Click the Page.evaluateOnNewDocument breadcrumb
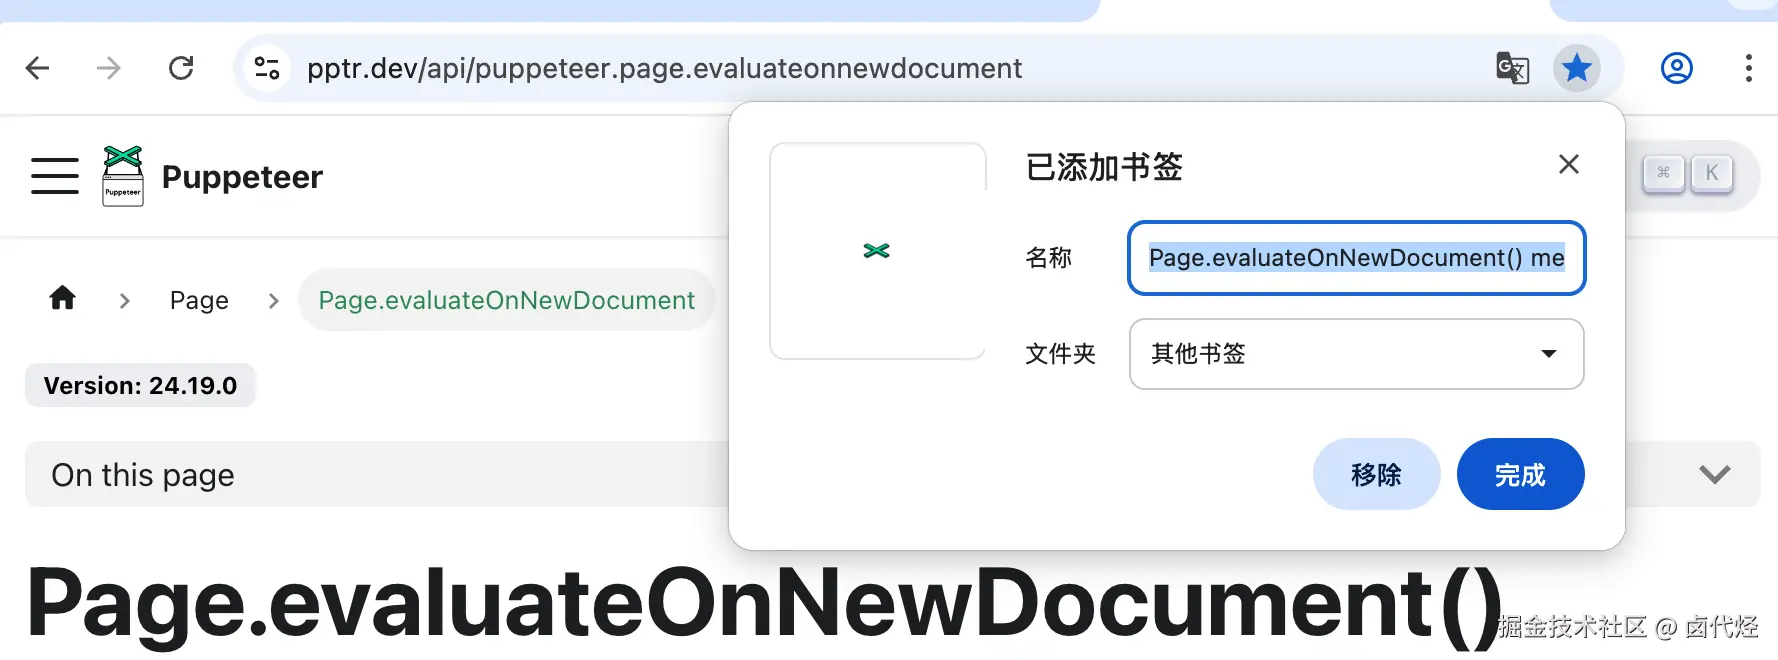Viewport: 1778px width, 660px height. tap(506, 300)
